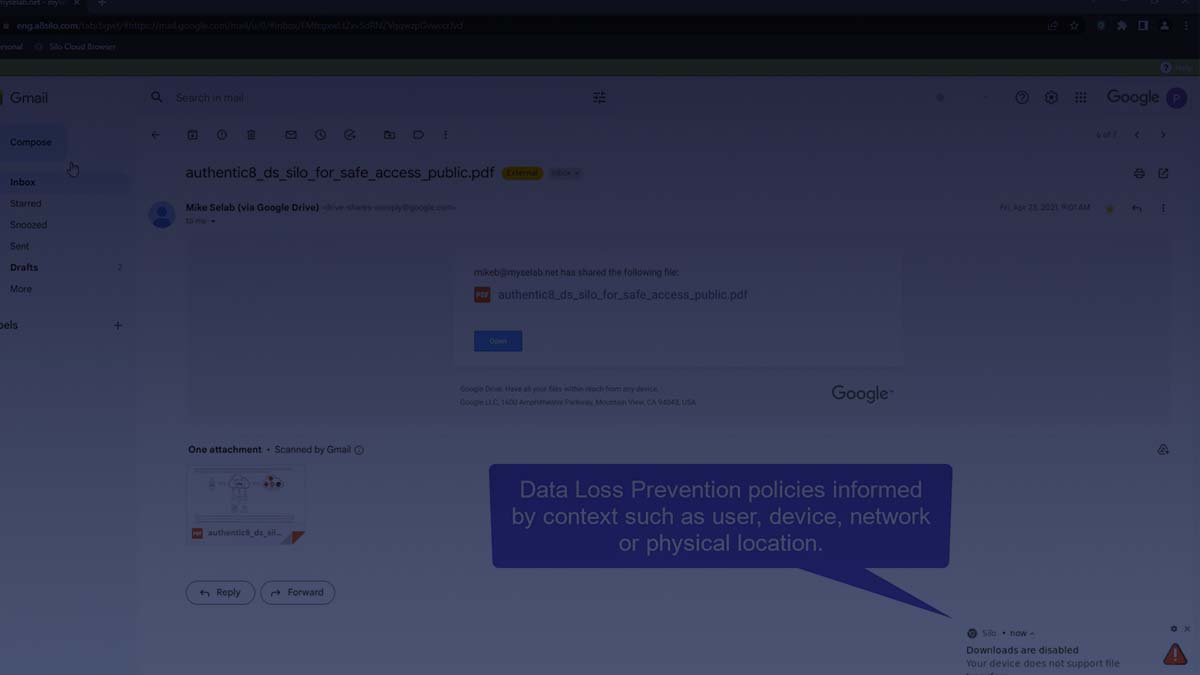Open the Labels icon in the toolbar
This screenshot has height=675, width=1200.
419,135
